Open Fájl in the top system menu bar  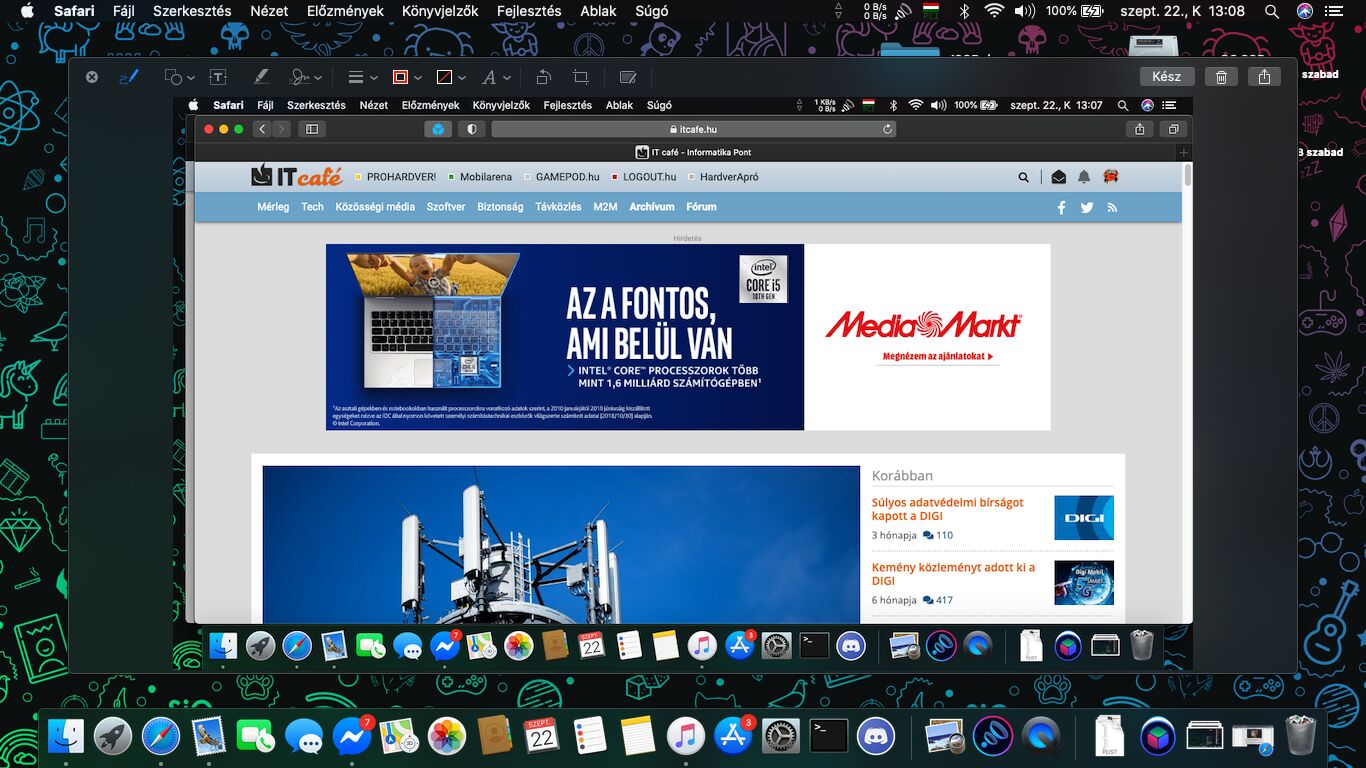point(124,11)
